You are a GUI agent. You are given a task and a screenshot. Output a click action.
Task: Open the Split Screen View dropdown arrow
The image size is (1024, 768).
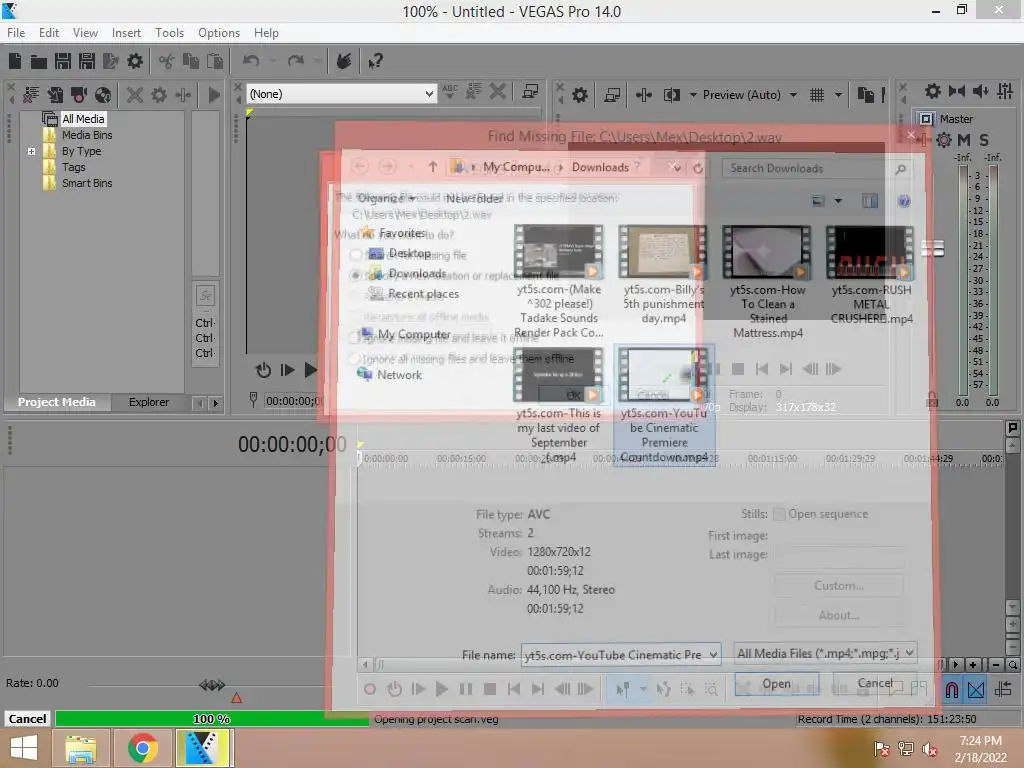click(x=693, y=95)
